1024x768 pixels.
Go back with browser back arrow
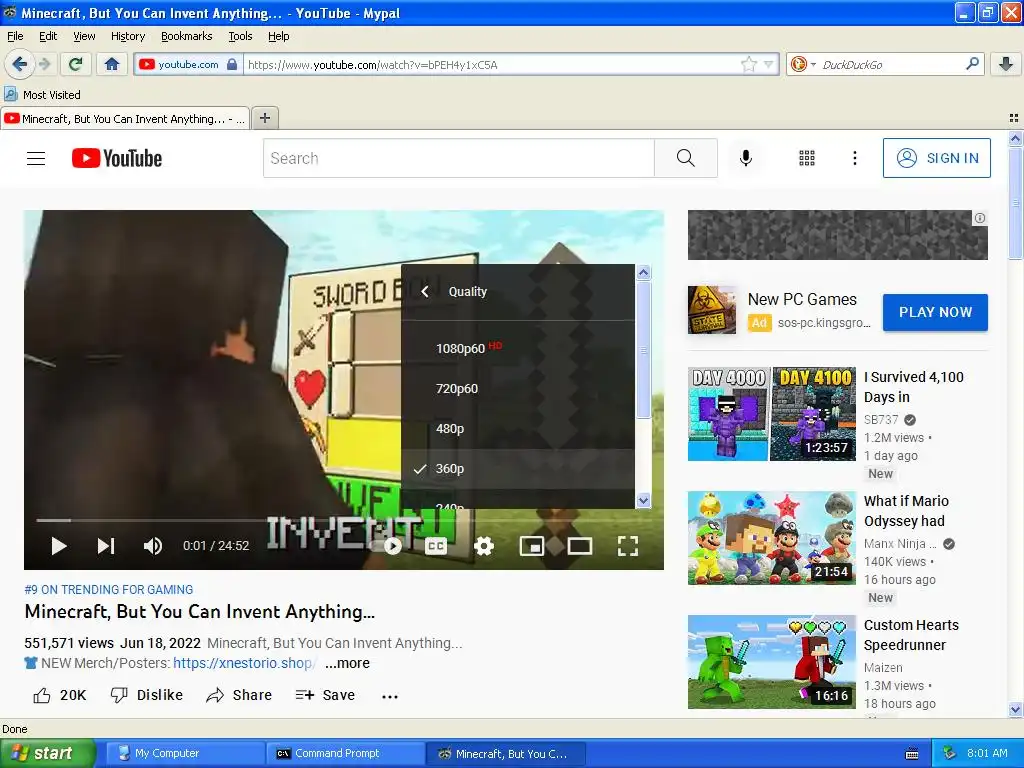[19, 64]
